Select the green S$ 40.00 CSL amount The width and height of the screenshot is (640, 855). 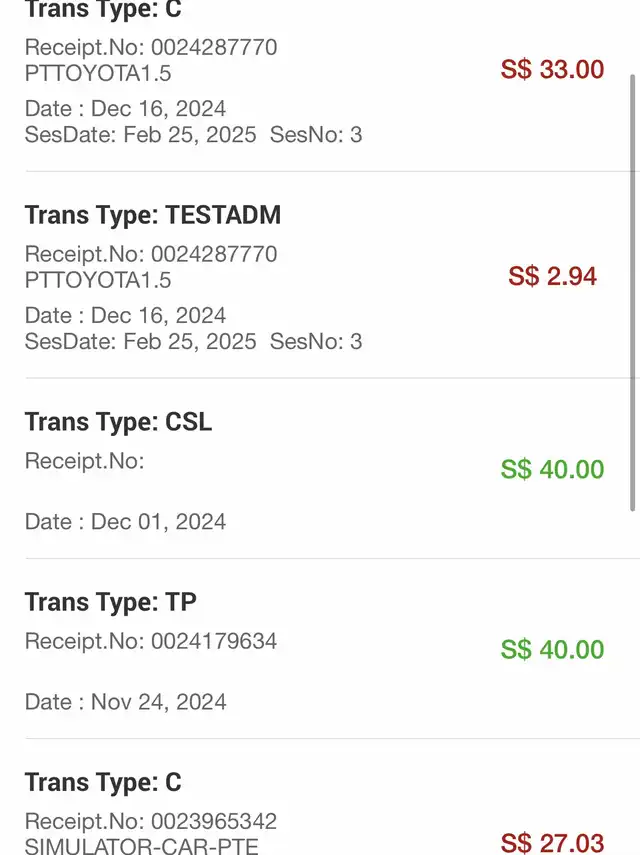click(552, 469)
